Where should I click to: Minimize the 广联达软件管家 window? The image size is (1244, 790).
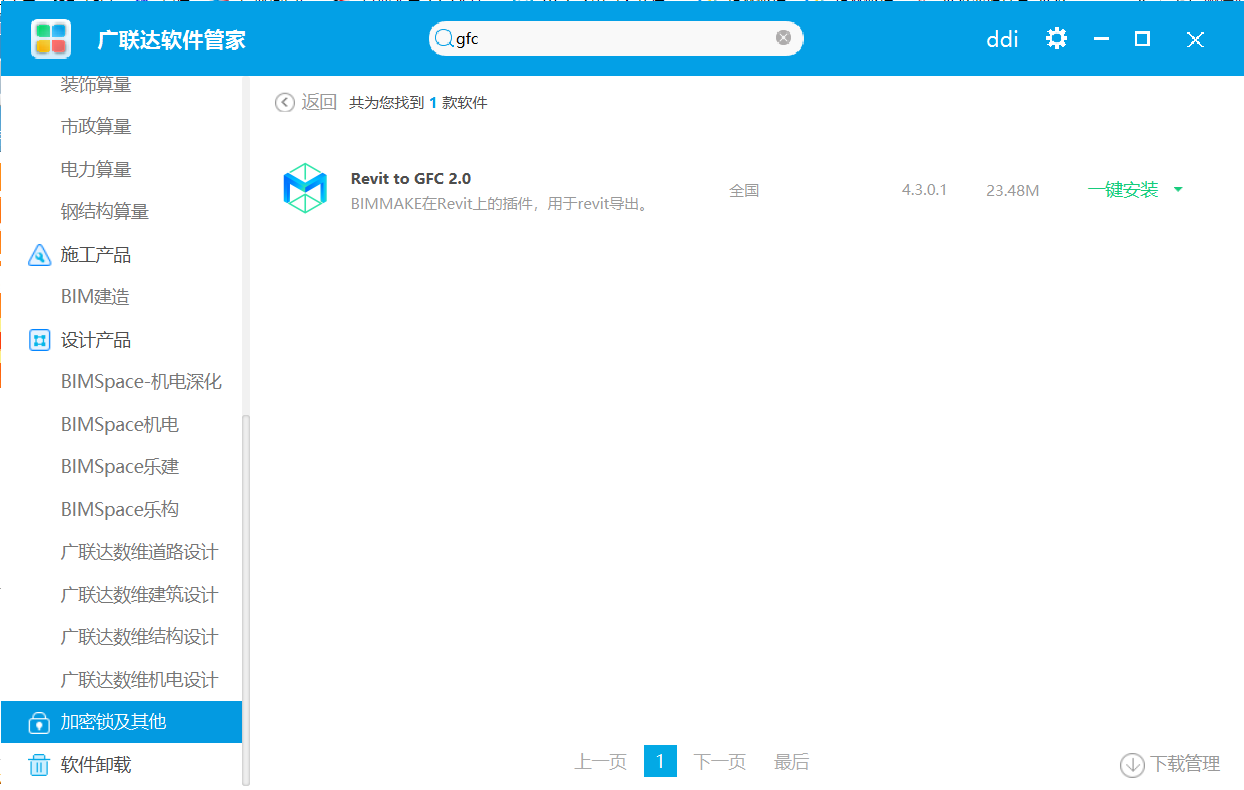1102,39
